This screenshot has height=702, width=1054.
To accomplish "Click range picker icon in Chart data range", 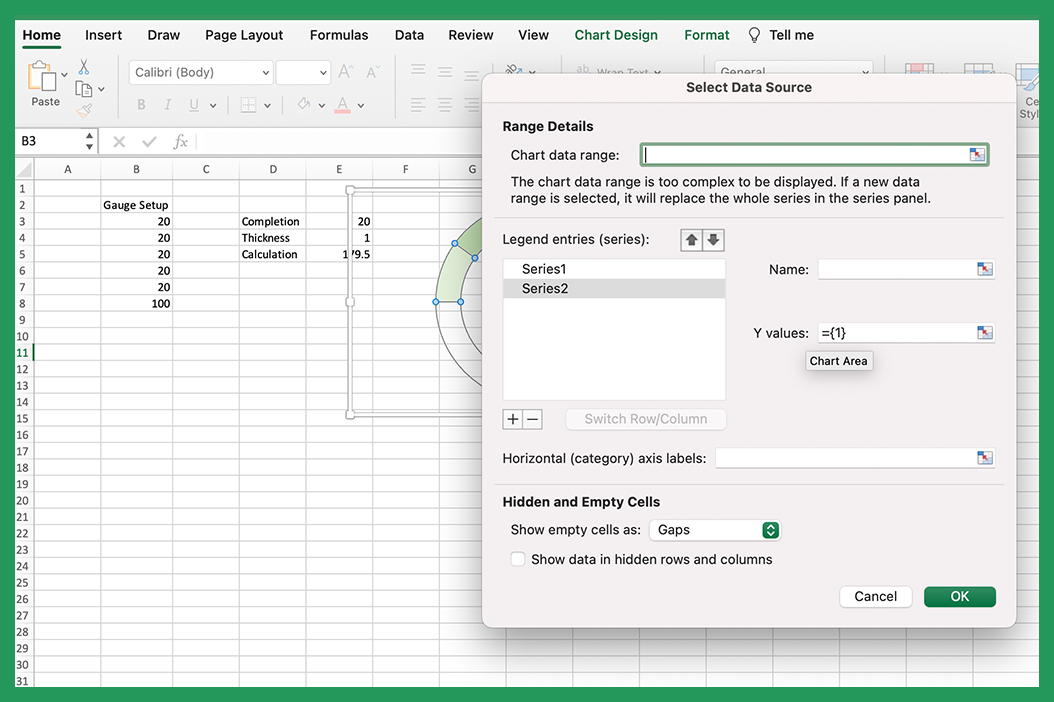I will click(977, 155).
